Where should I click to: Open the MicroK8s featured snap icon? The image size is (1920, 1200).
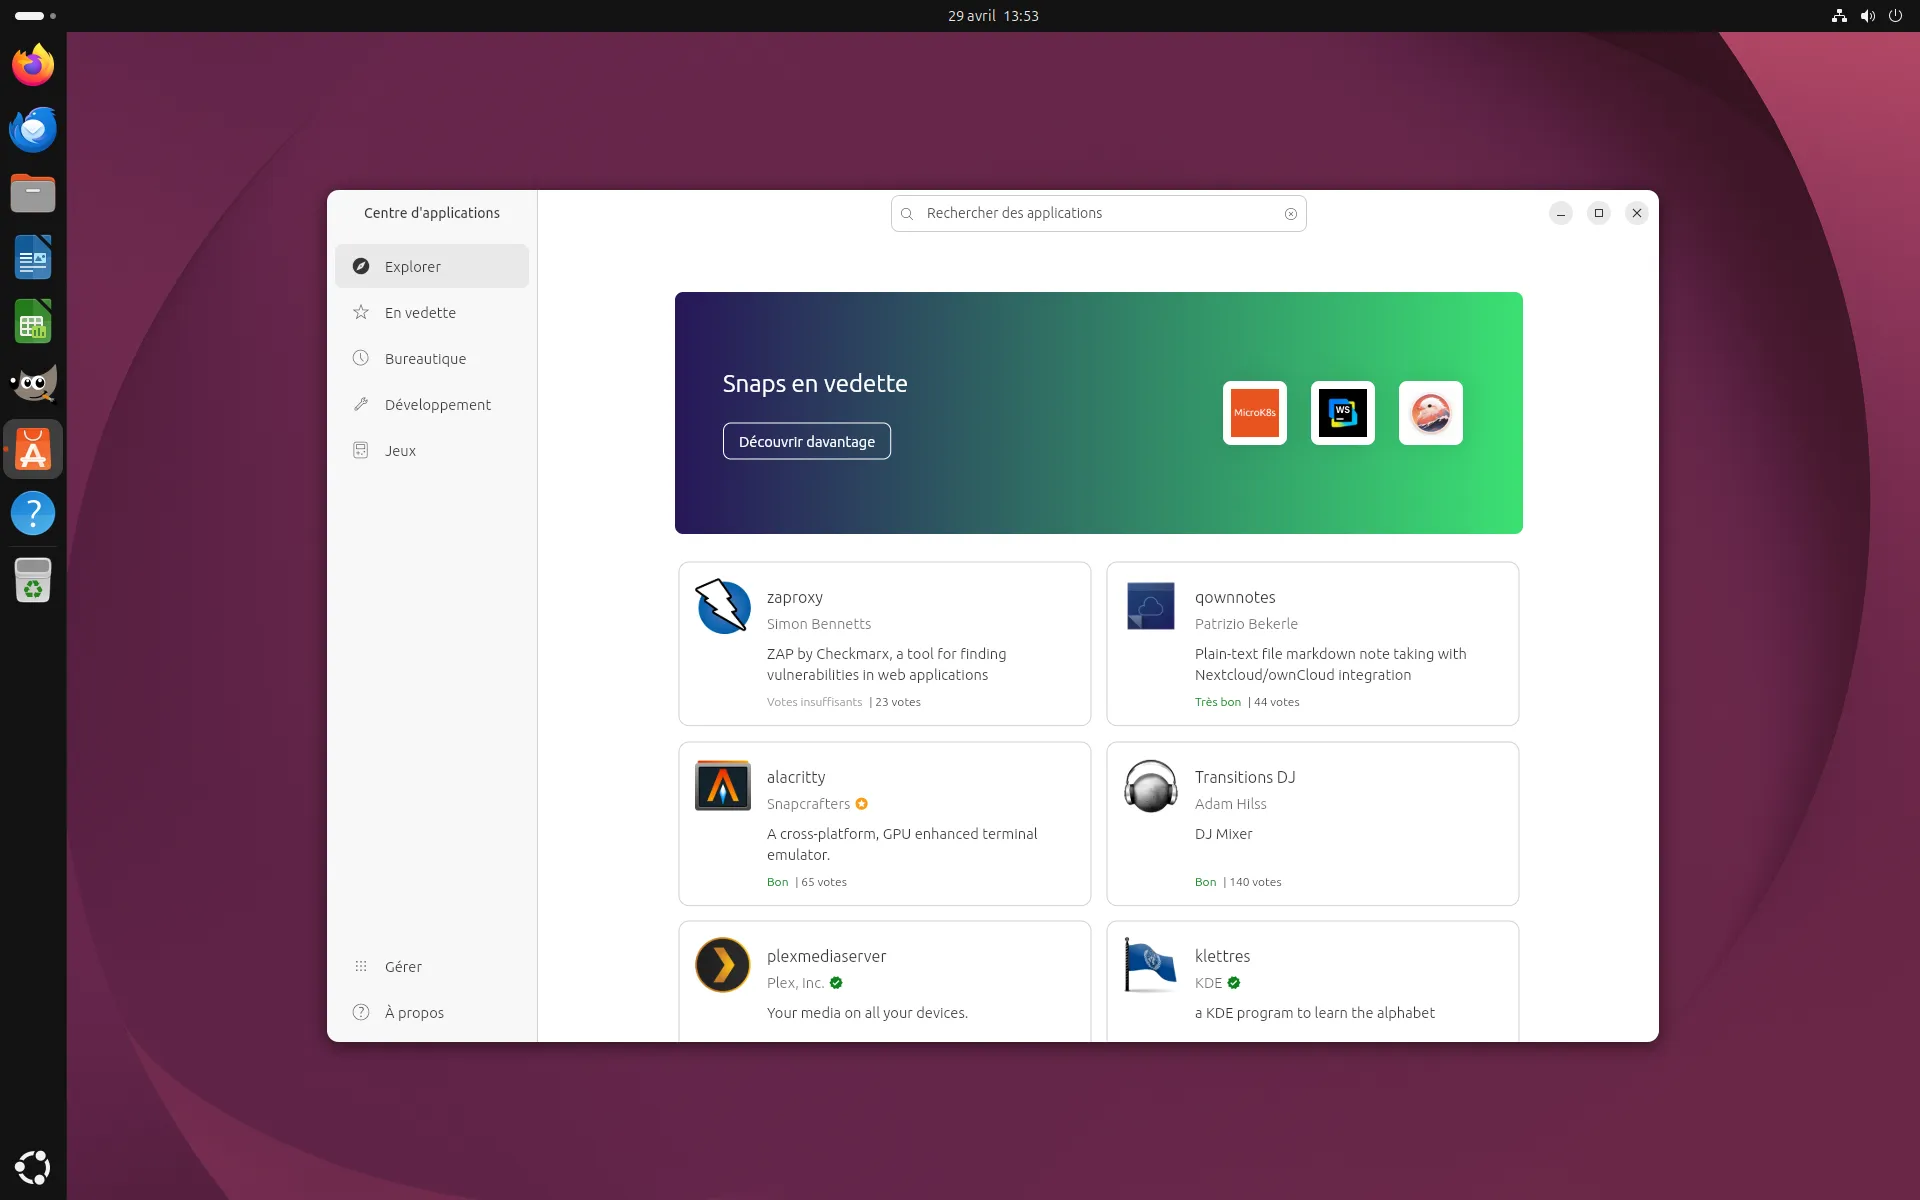1254,413
